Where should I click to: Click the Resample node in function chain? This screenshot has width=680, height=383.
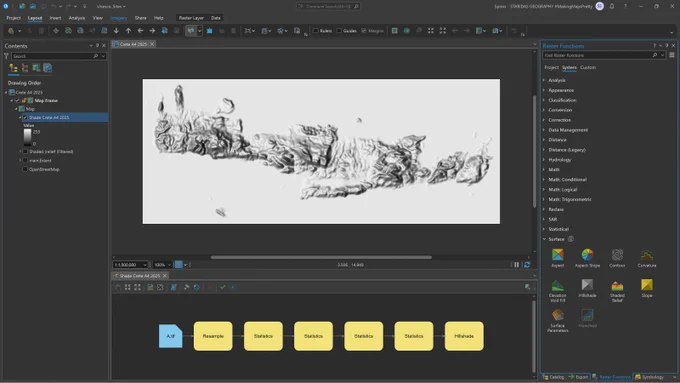pyautogui.click(x=213, y=336)
